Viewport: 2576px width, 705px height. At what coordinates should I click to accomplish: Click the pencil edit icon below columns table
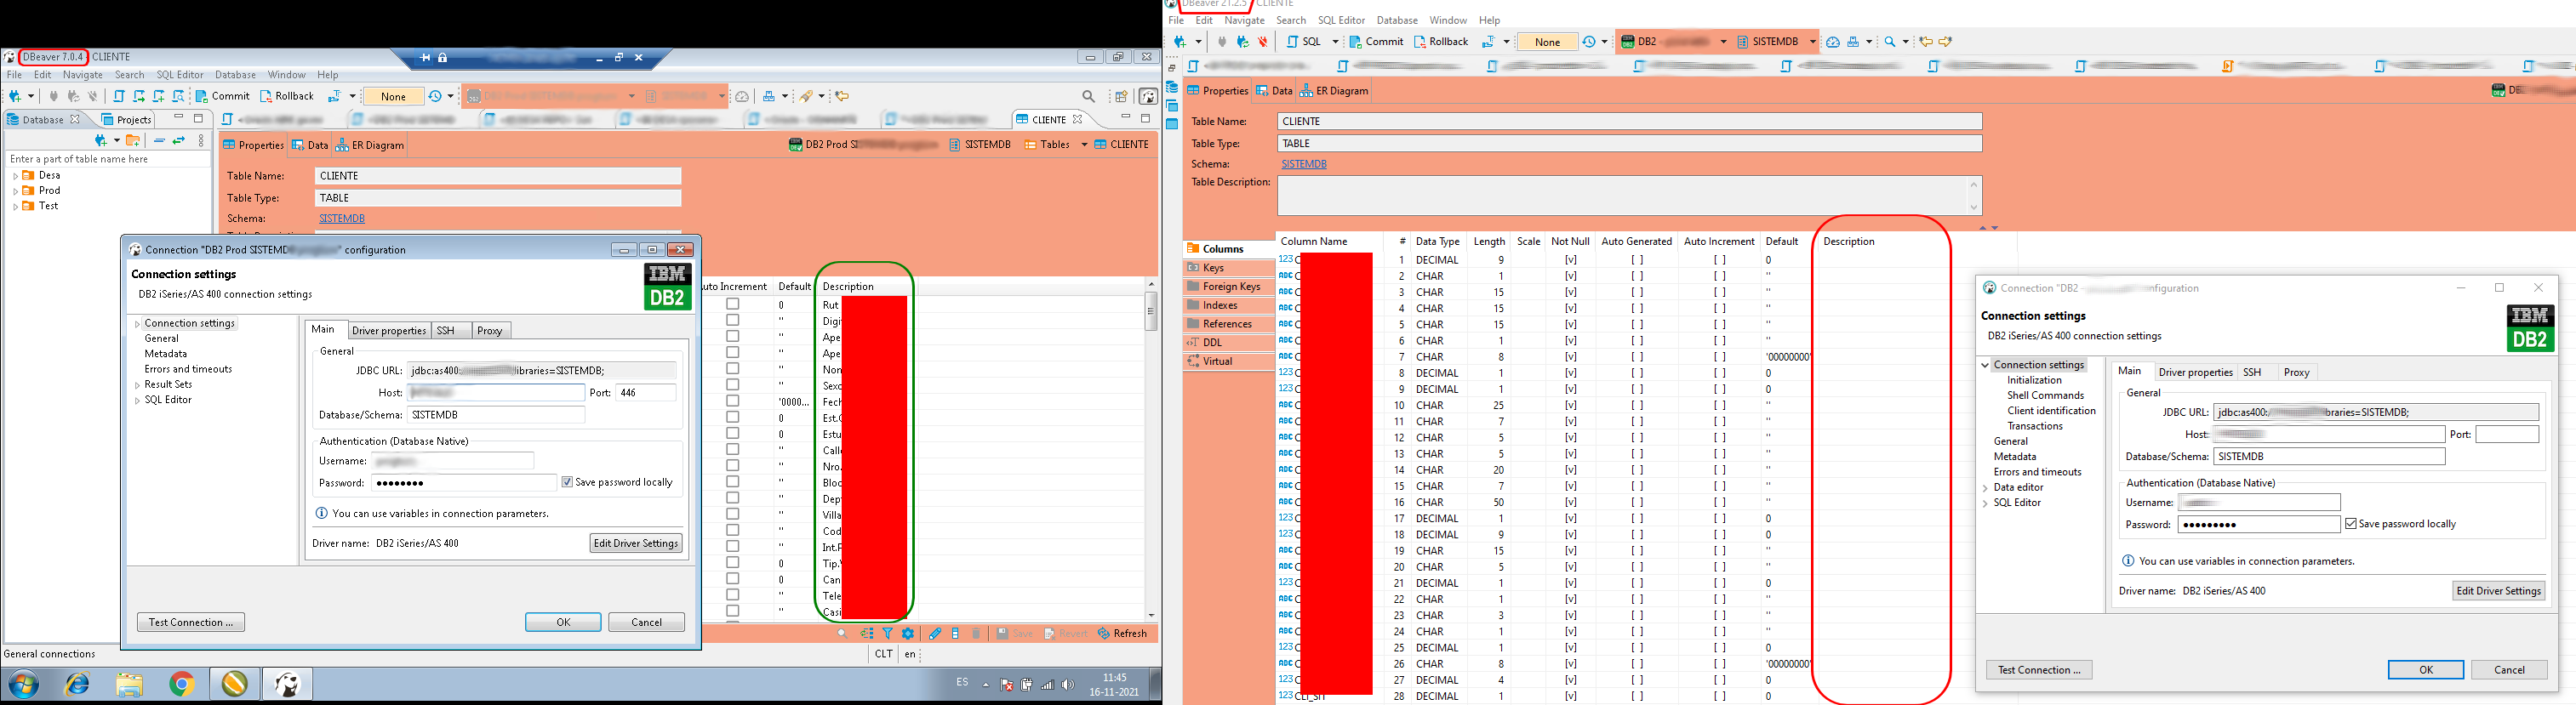(x=934, y=633)
